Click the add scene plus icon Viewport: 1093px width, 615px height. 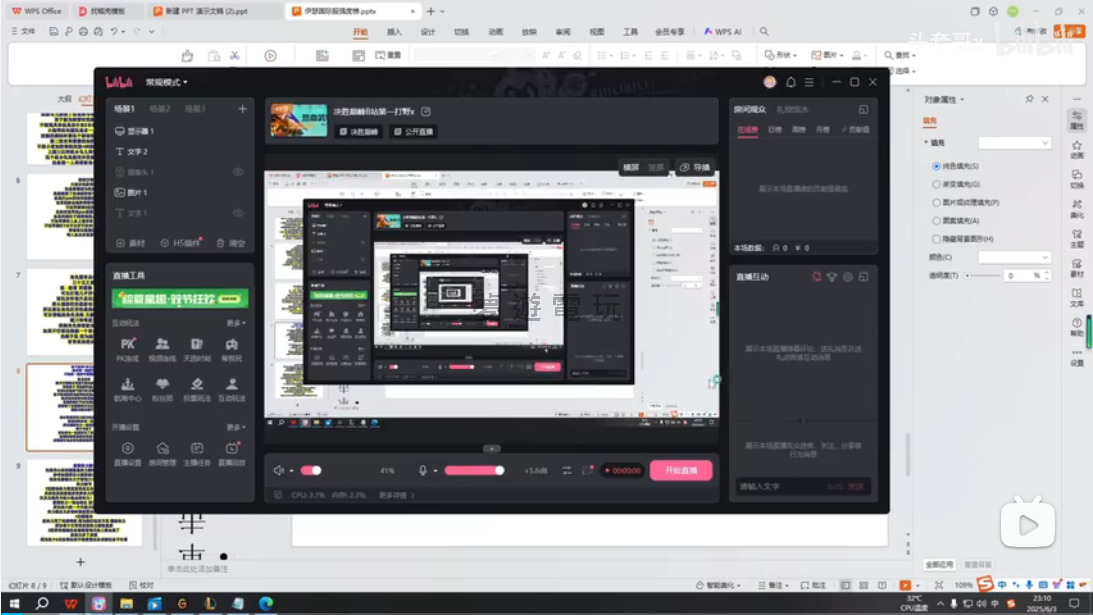click(x=242, y=109)
